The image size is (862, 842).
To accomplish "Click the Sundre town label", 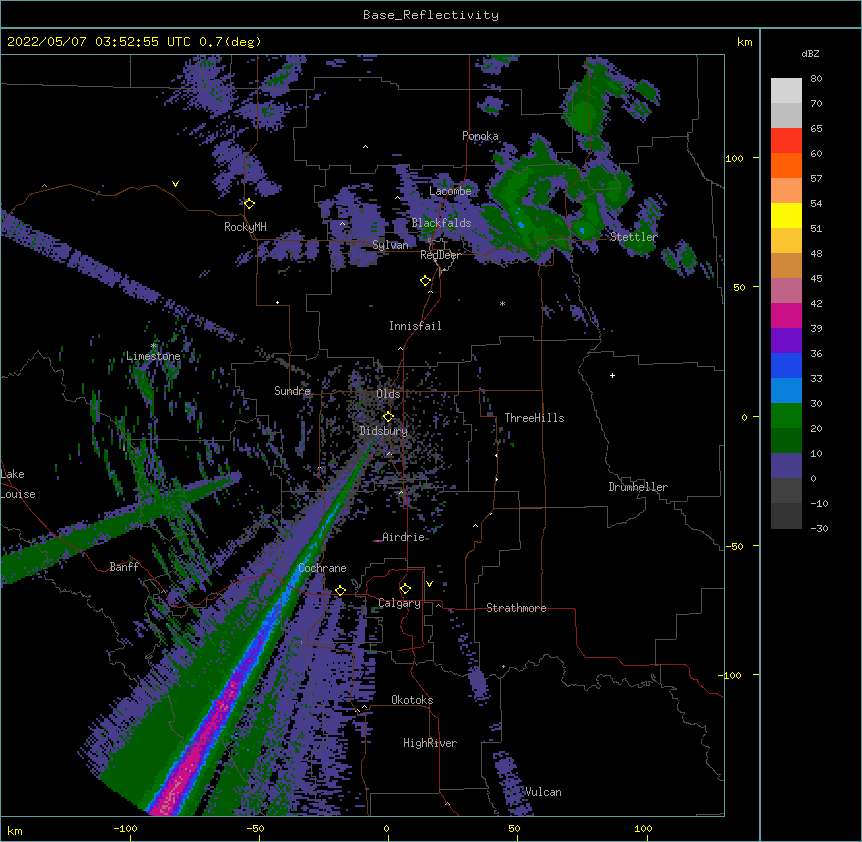I will pos(292,391).
